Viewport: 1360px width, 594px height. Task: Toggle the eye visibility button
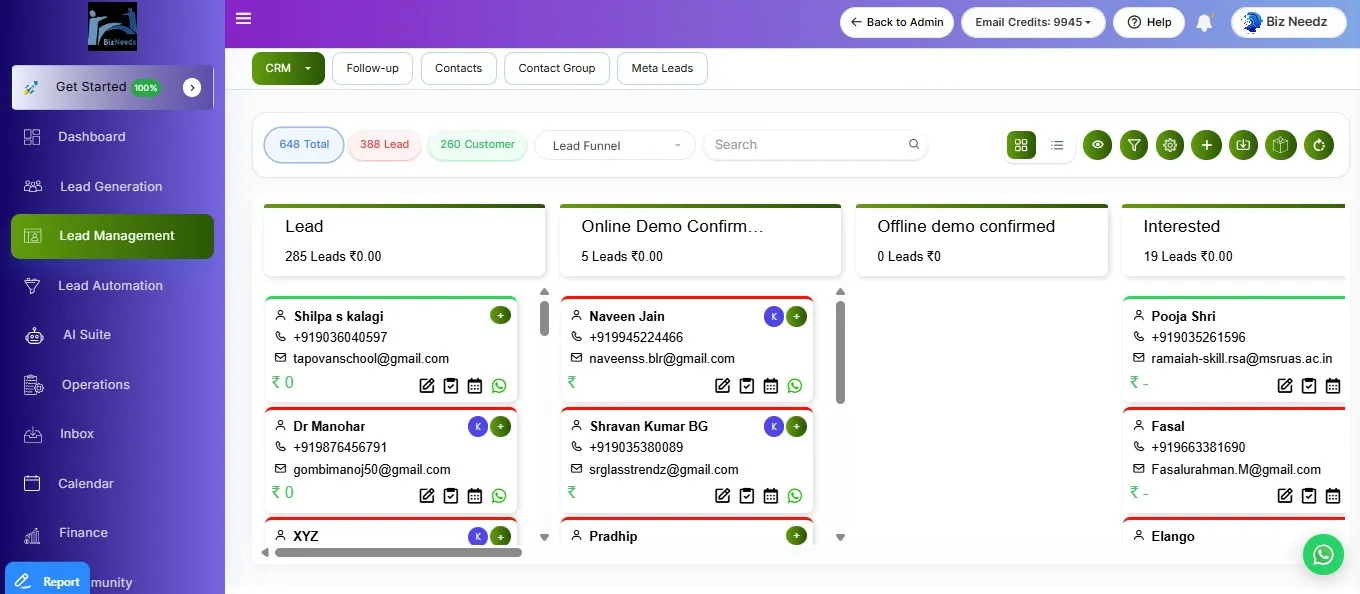point(1098,145)
